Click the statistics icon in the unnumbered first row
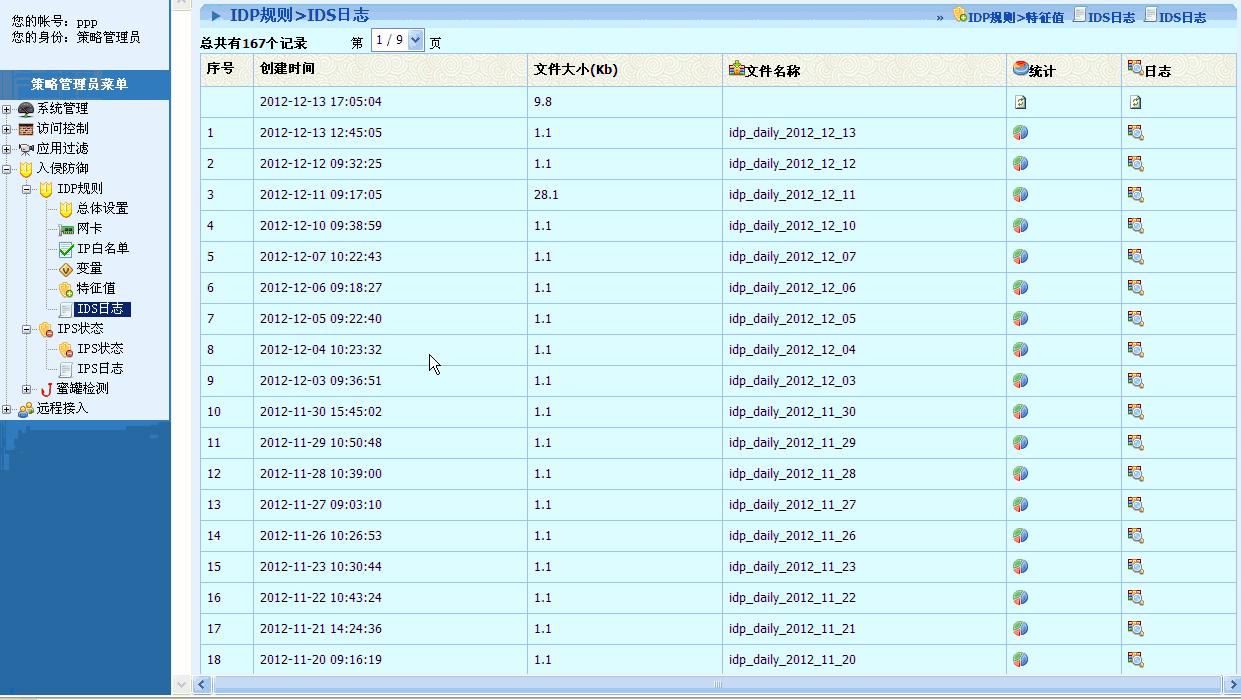The width and height of the screenshot is (1241, 700). 1020,102
